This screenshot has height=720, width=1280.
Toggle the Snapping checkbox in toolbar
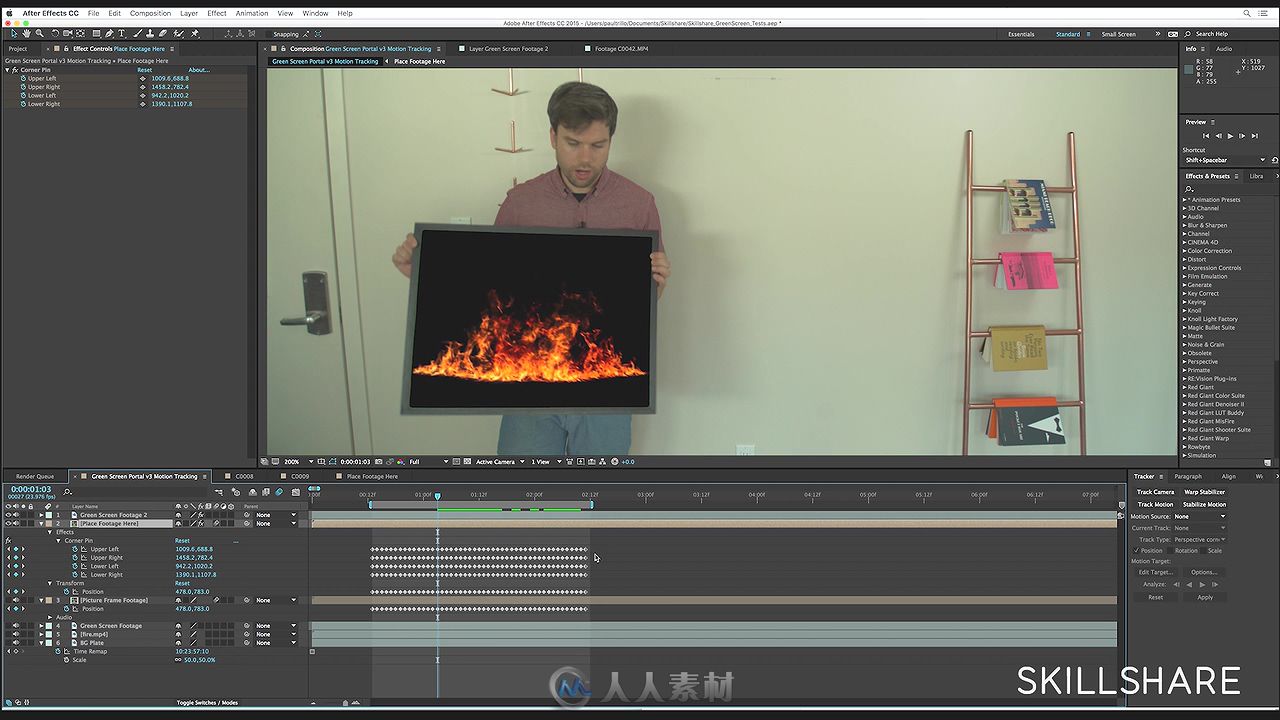267,34
